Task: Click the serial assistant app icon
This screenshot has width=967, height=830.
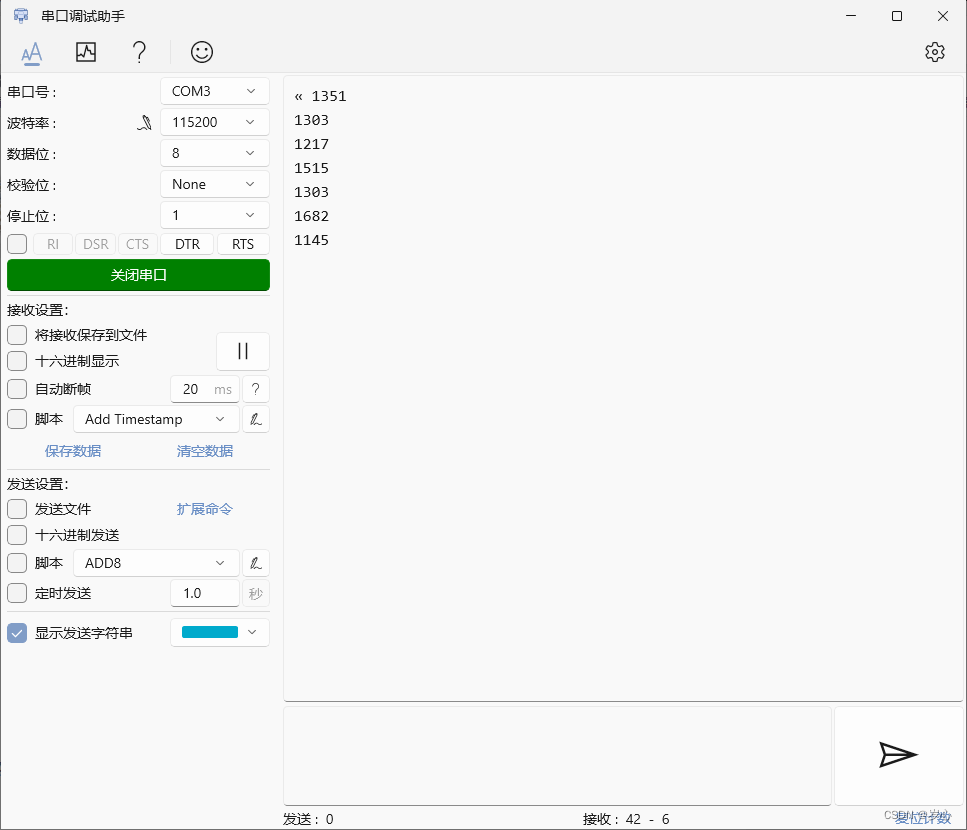Action: point(20,16)
